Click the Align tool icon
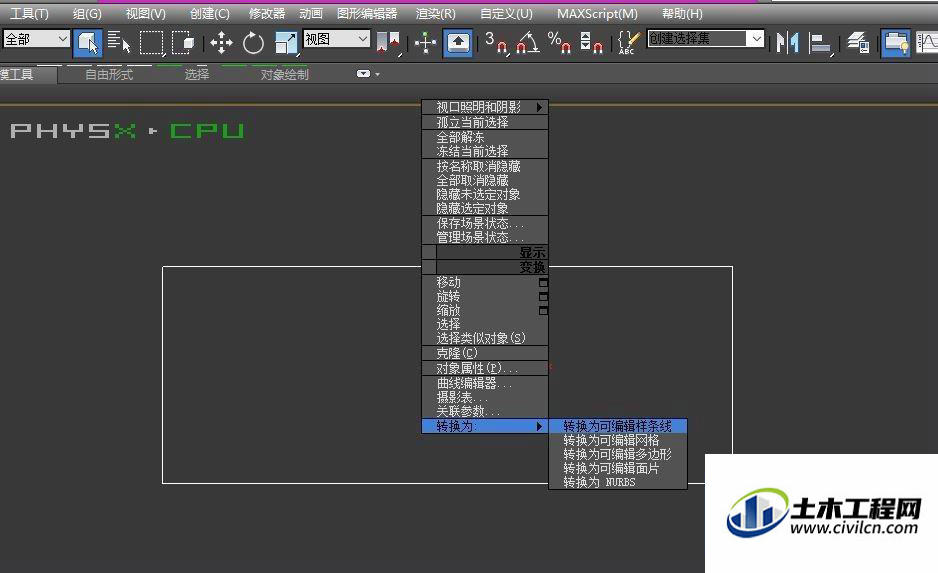Viewport: 938px width, 573px height. [820, 42]
